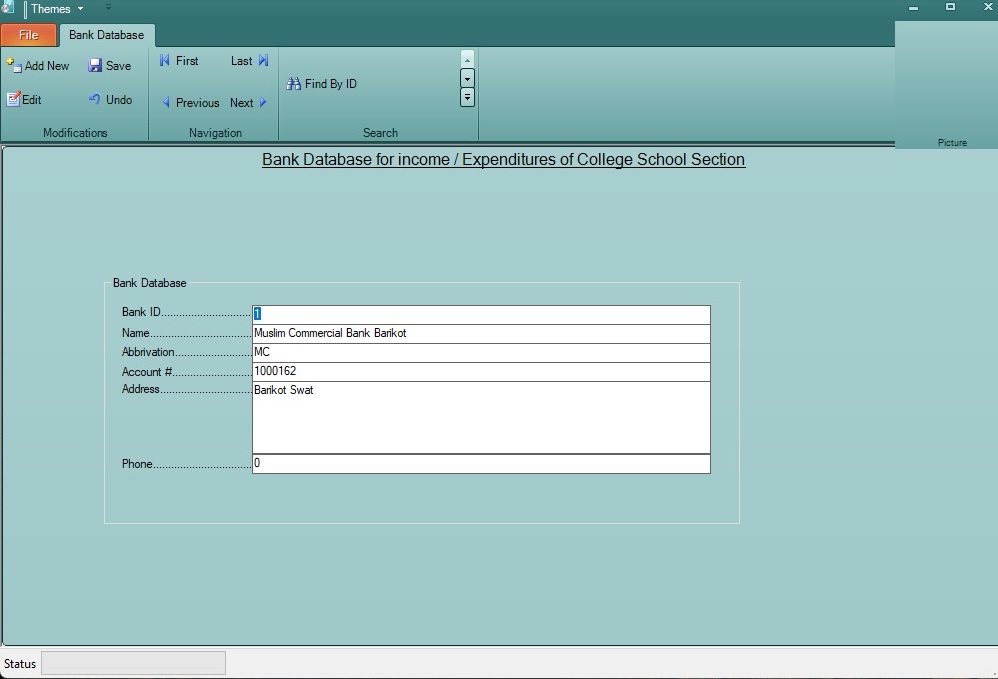Collapse the Picture panel area
This screenshot has height=679, width=998.
pyautogui.click(x=952, y=142)
